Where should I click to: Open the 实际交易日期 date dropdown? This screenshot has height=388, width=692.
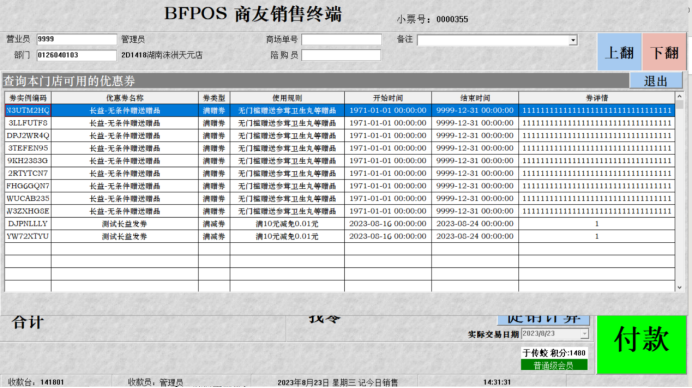(x=584, y=334)
